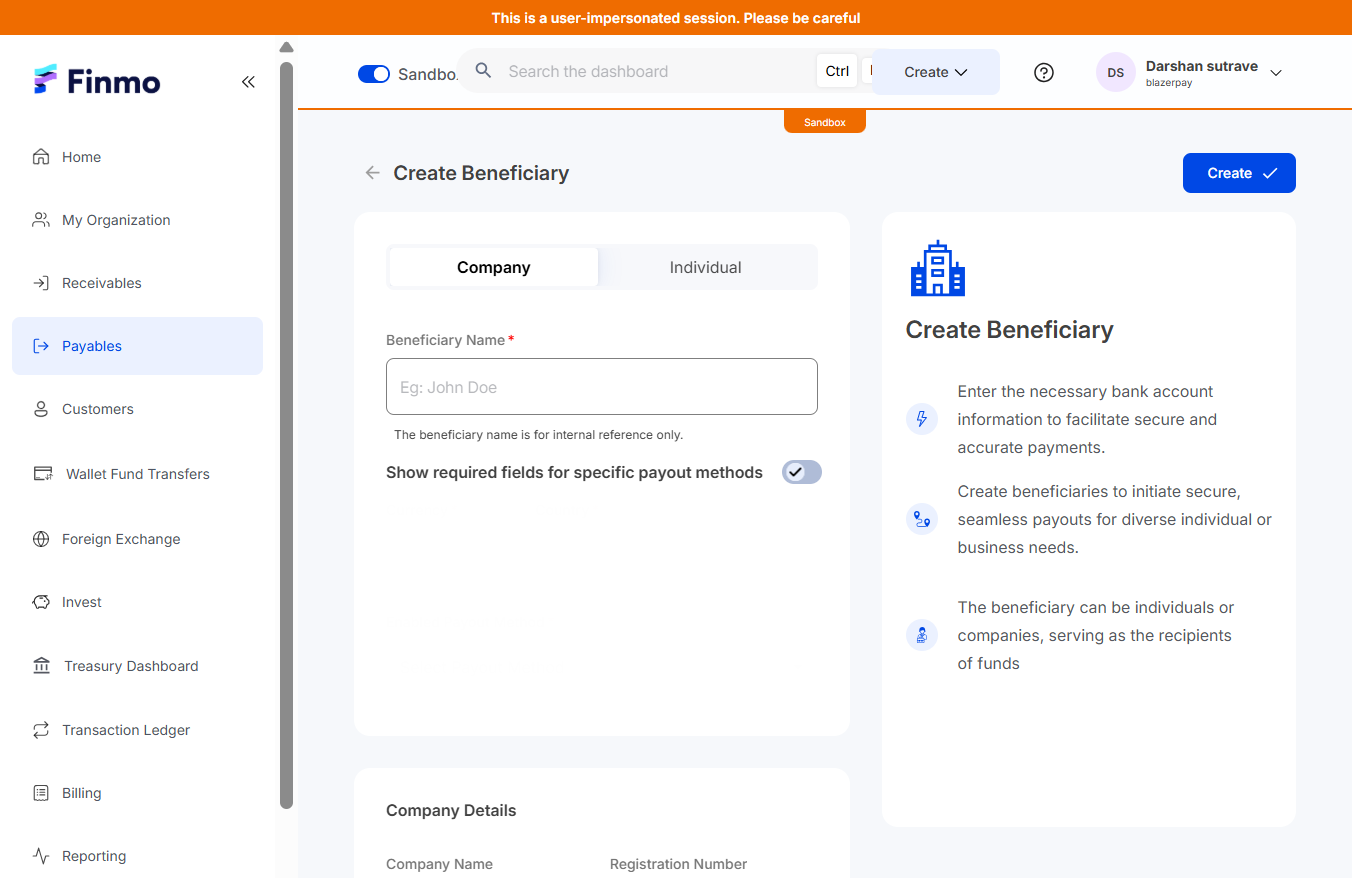The image size is (1352, 878).
Task: Go back using the arrow beside Create Beneficiary
Action: point(373,173)
